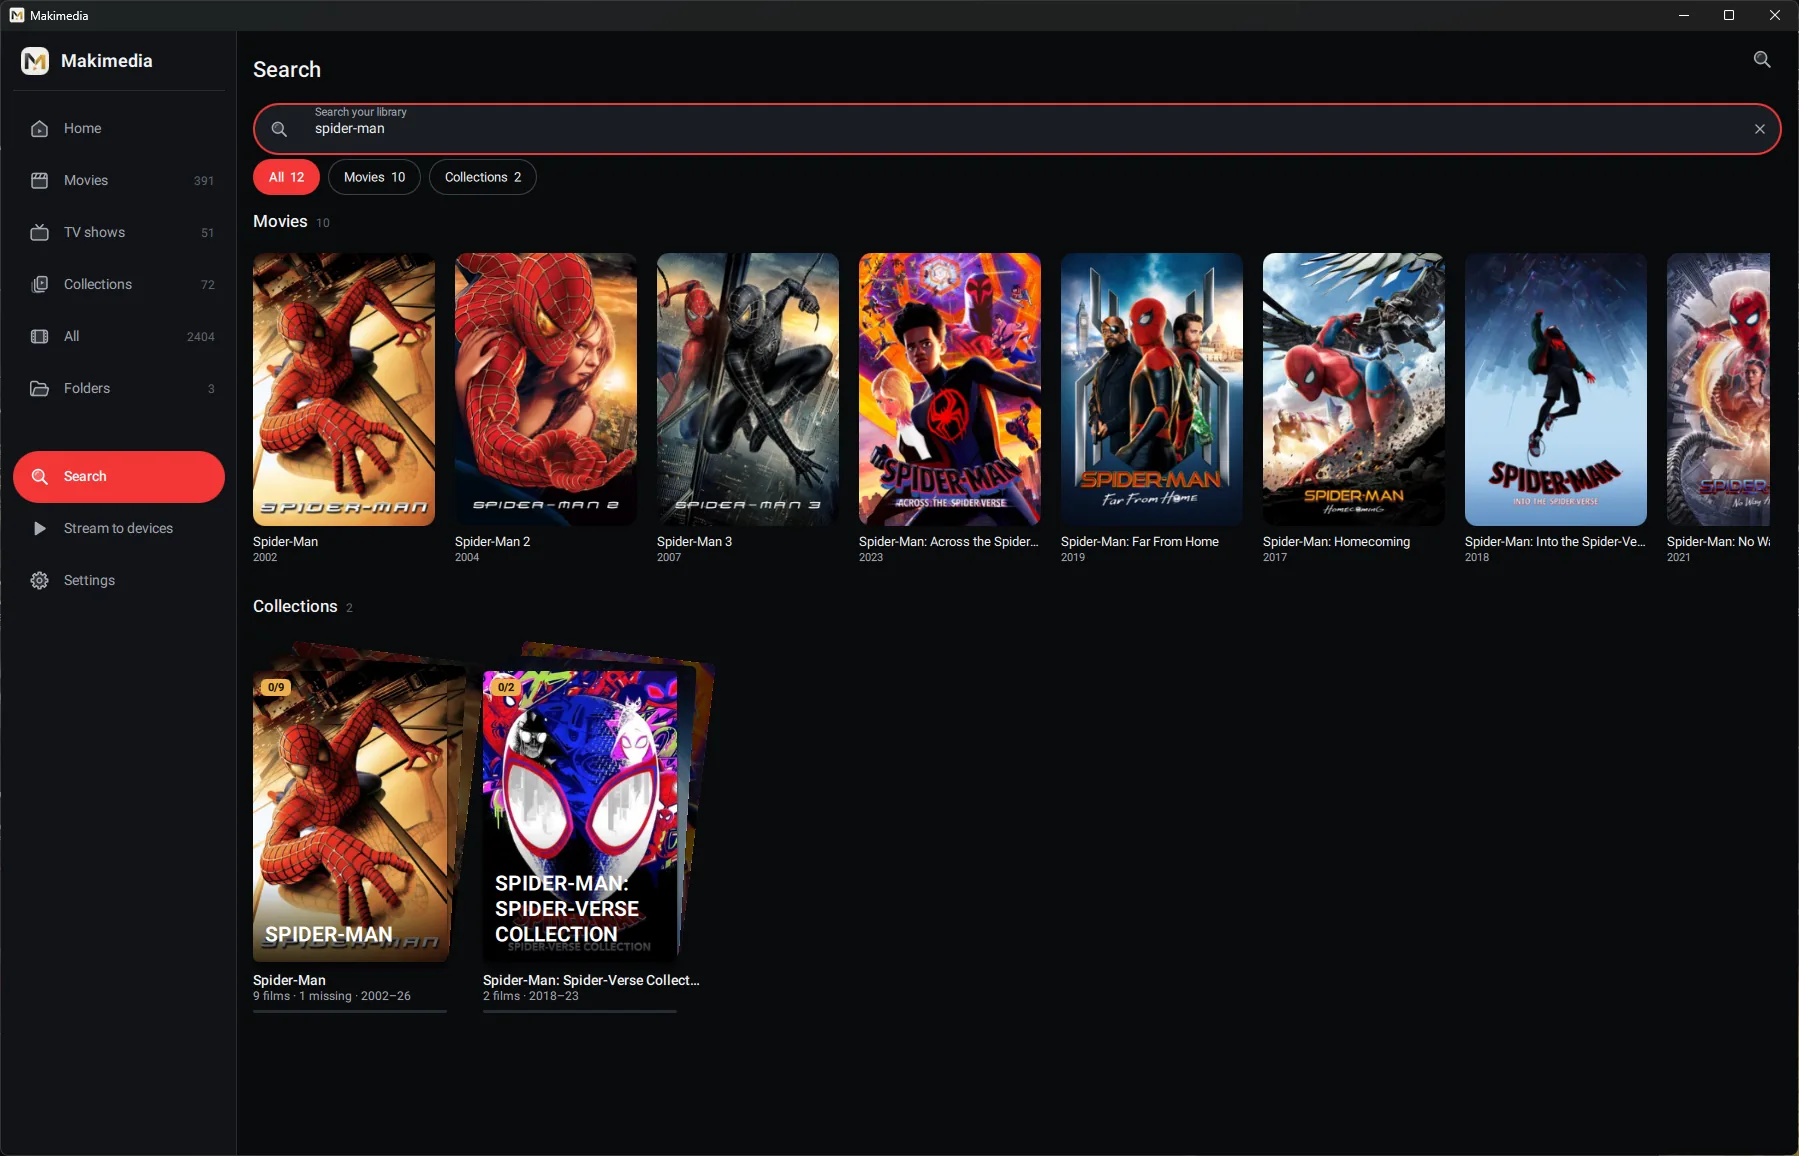
Task: Click progress bar under Spider-Man collection
Action: (350, 1011)
